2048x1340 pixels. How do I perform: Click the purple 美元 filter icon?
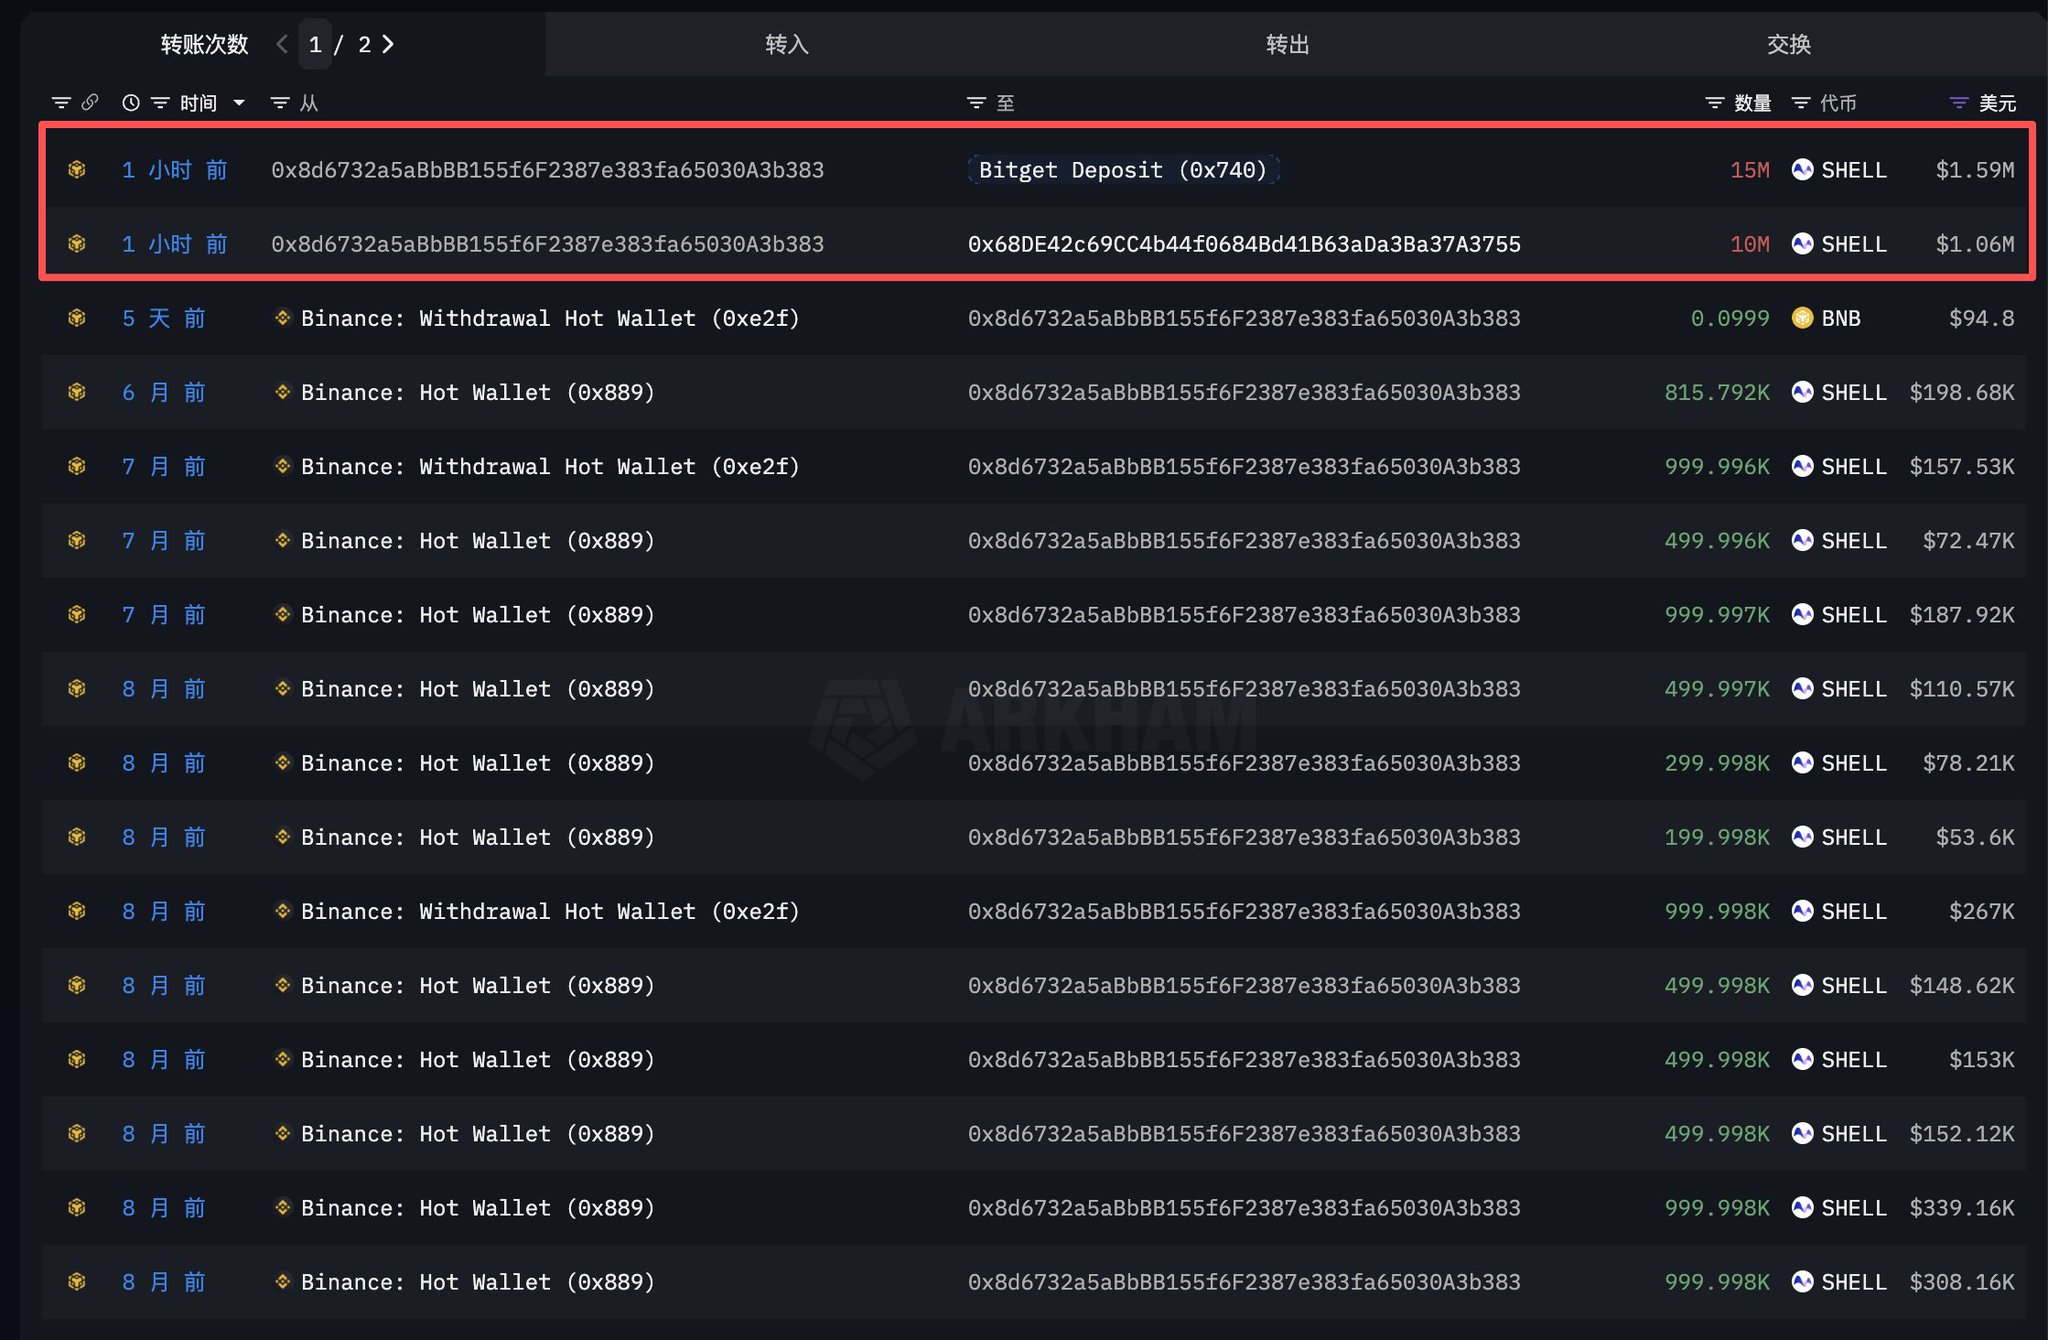point(1958,103)
